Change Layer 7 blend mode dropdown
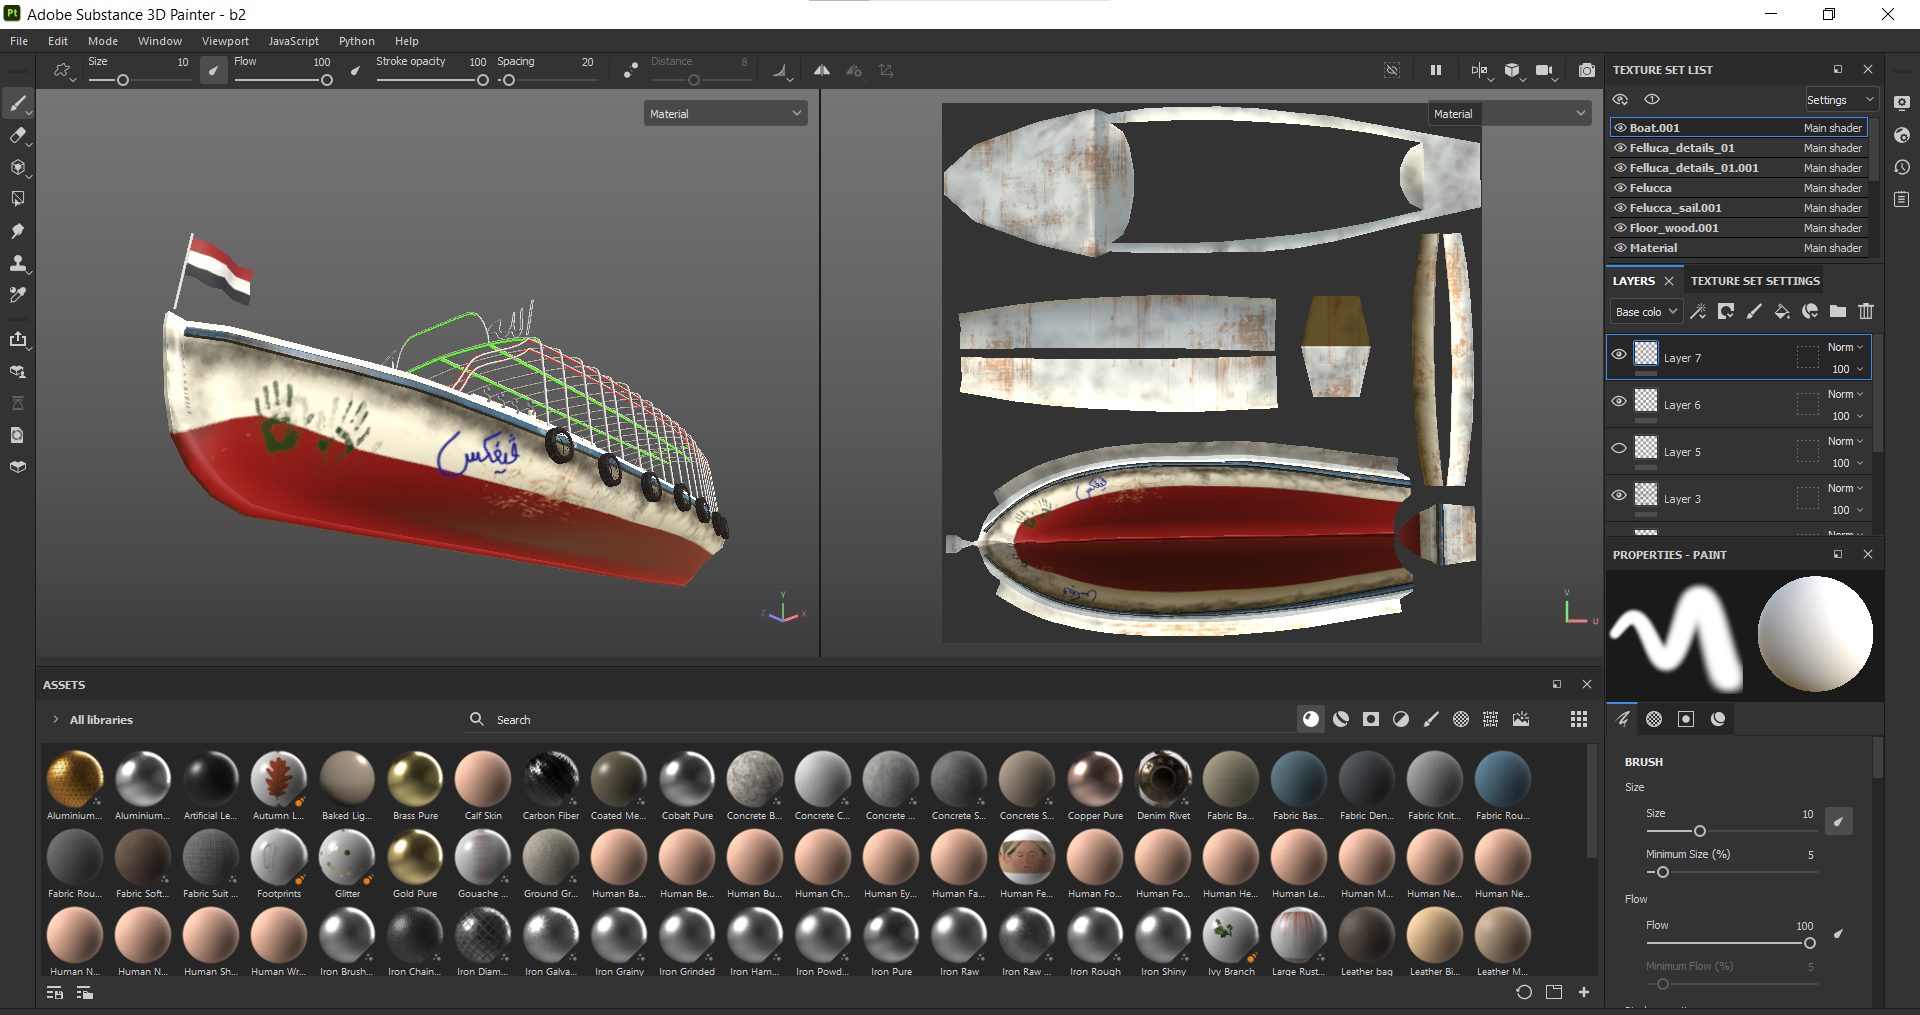 pyautogui.click(x=1845, y=347)
